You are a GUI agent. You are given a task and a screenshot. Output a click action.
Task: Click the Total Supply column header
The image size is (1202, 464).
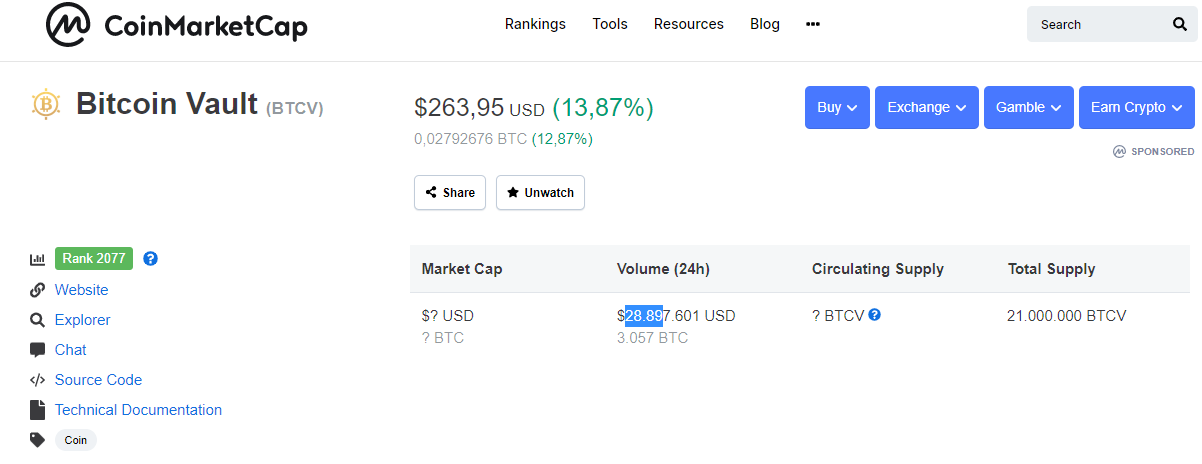click(x=1051, y=269)
